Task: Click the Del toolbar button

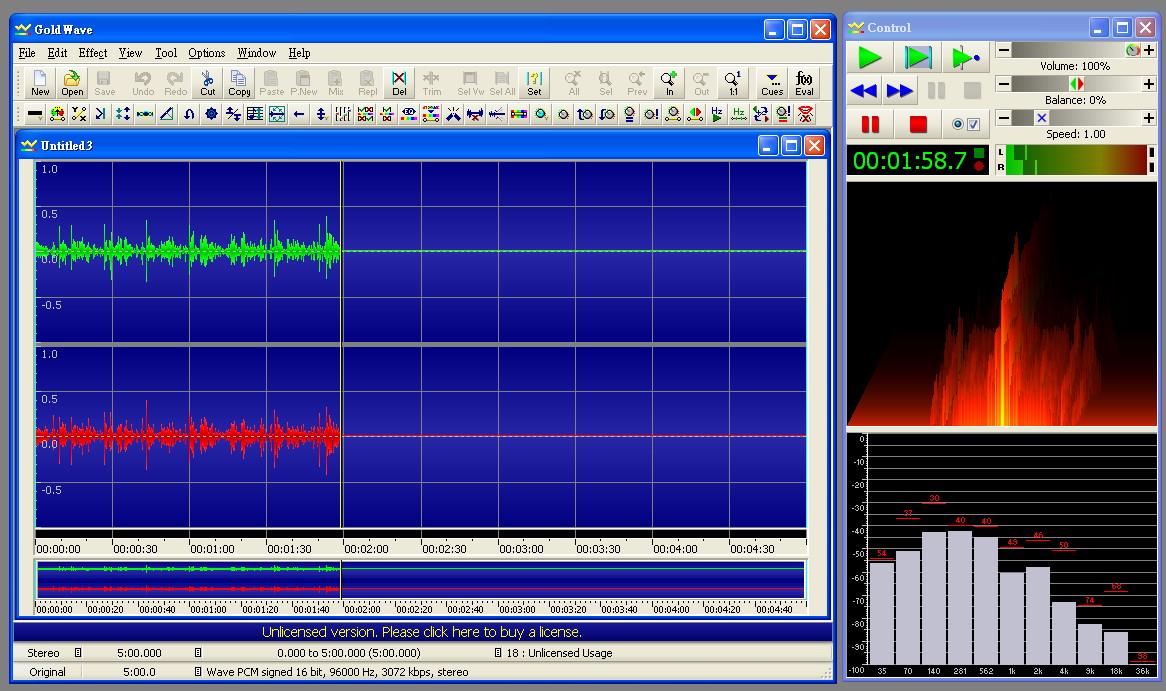Action: [399, 83]
